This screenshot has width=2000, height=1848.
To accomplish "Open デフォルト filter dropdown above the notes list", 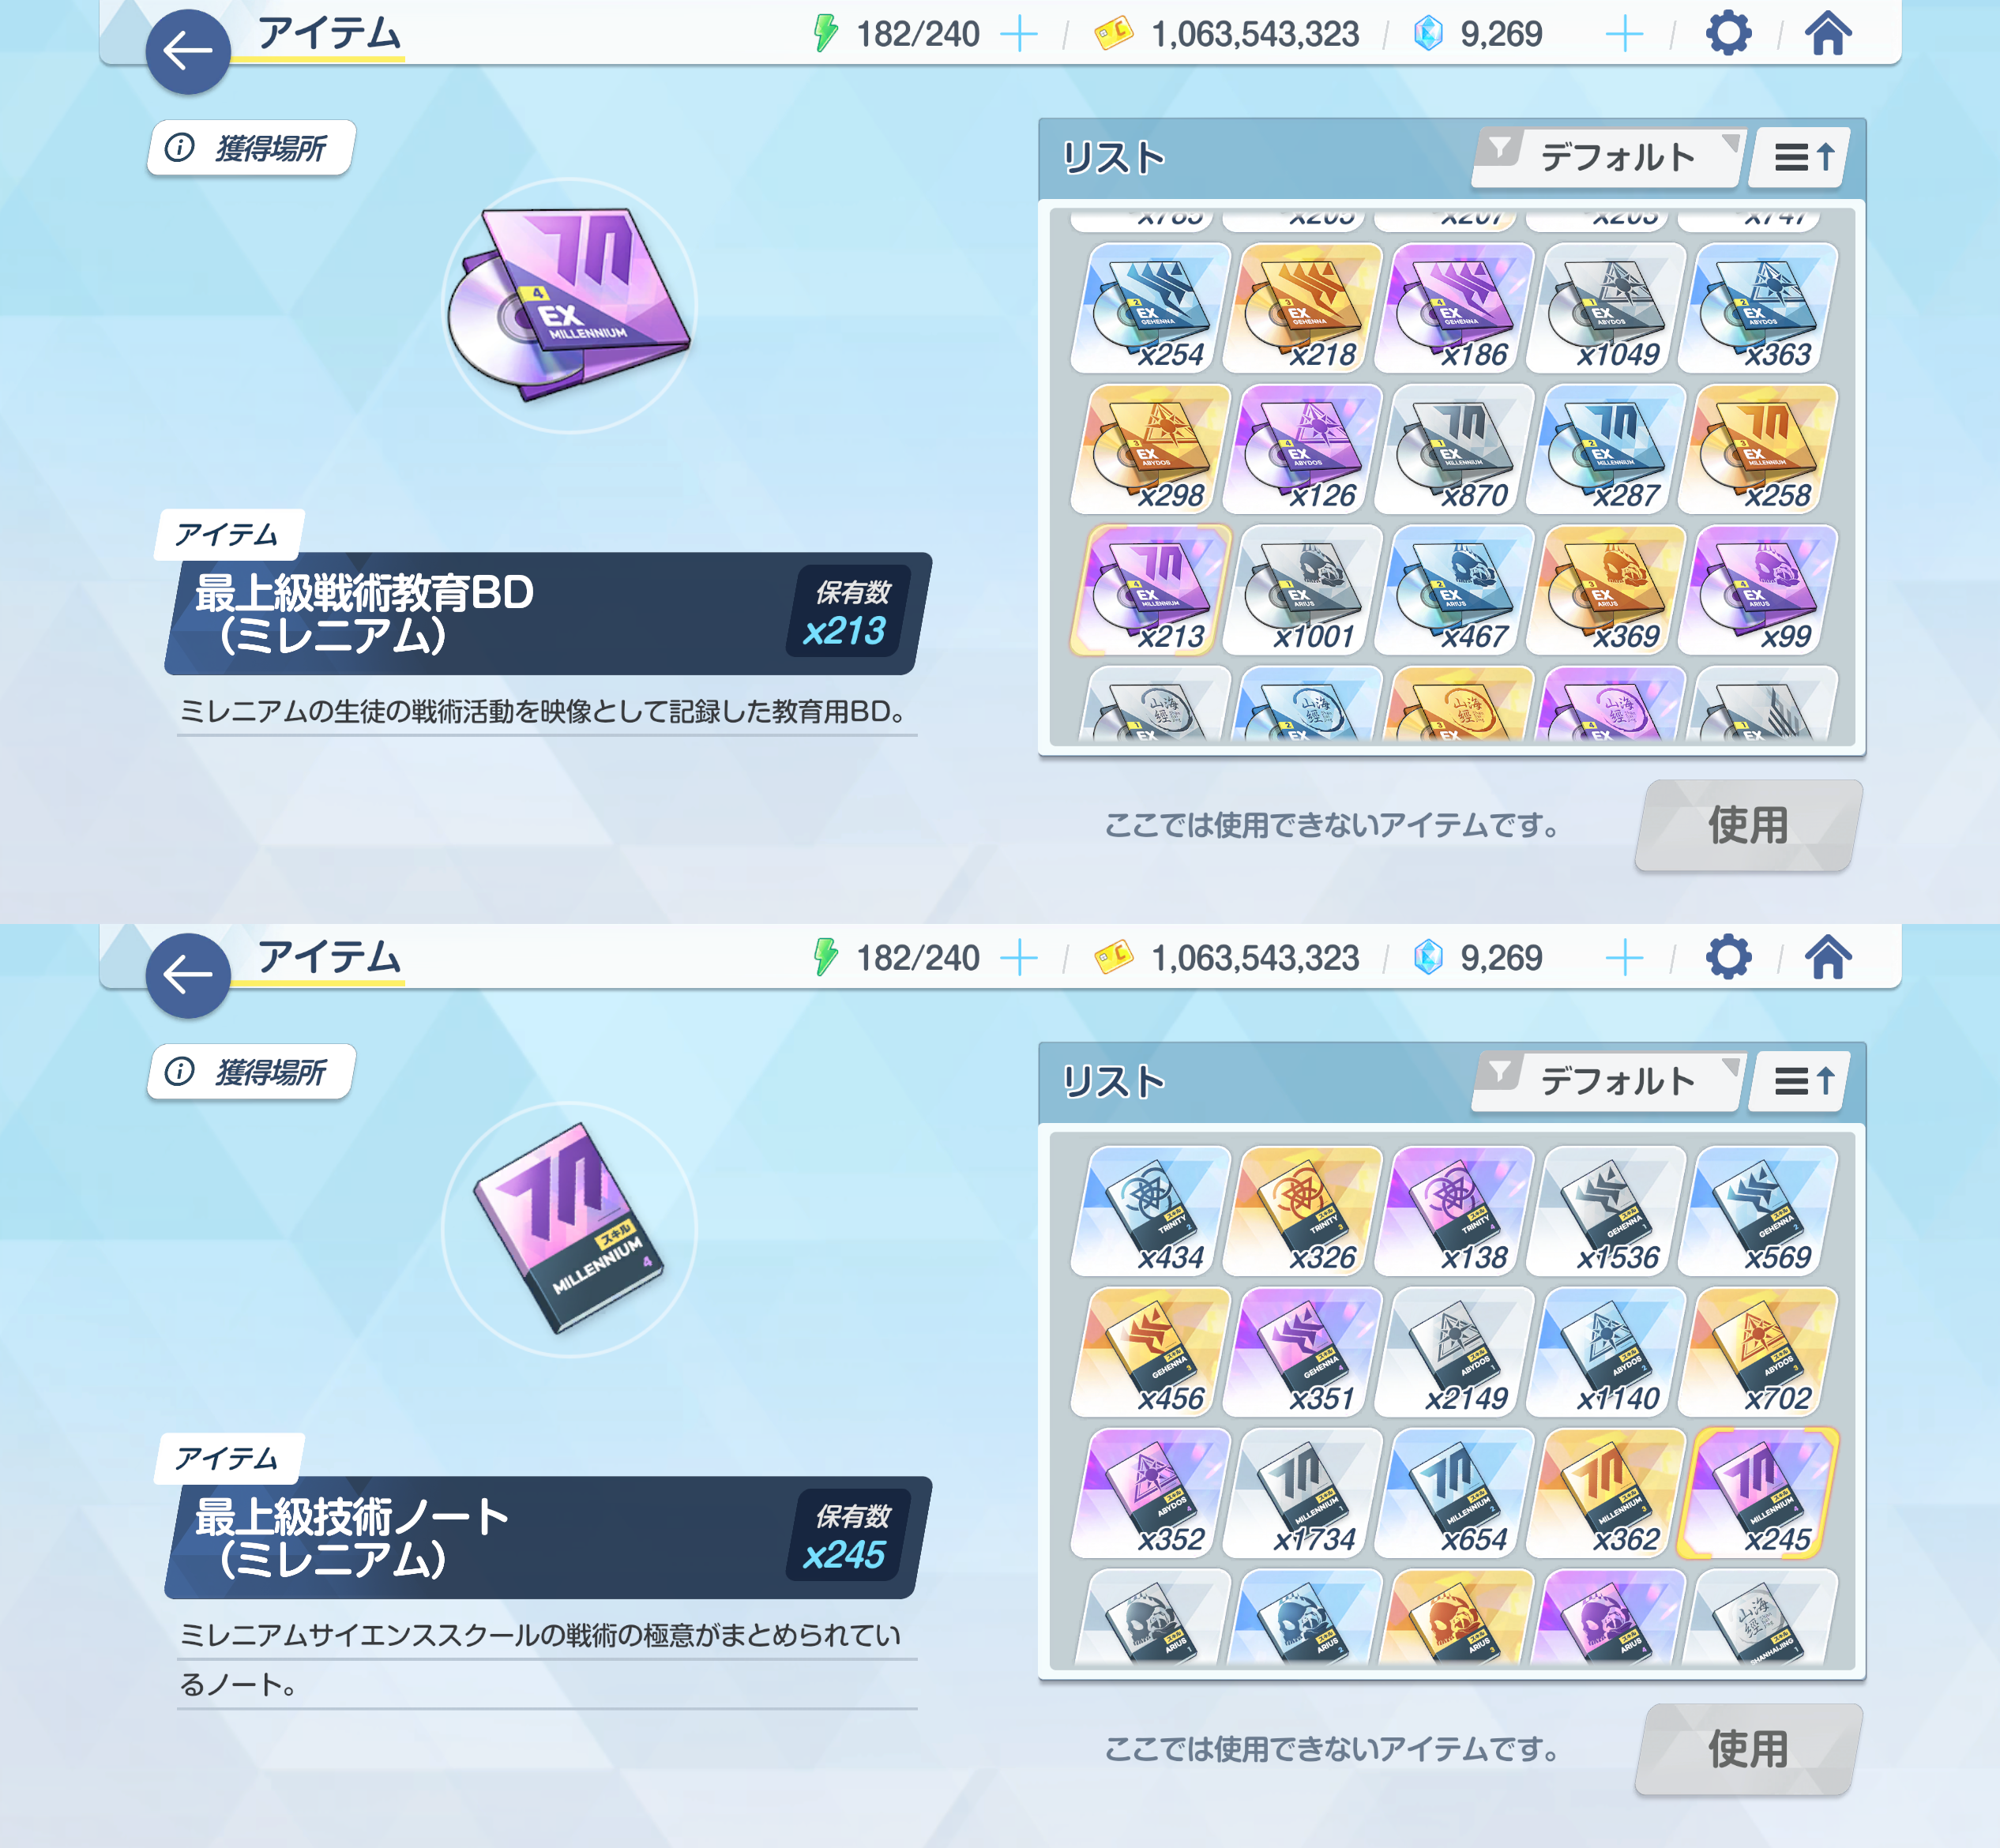I will coord(1608,1081).
